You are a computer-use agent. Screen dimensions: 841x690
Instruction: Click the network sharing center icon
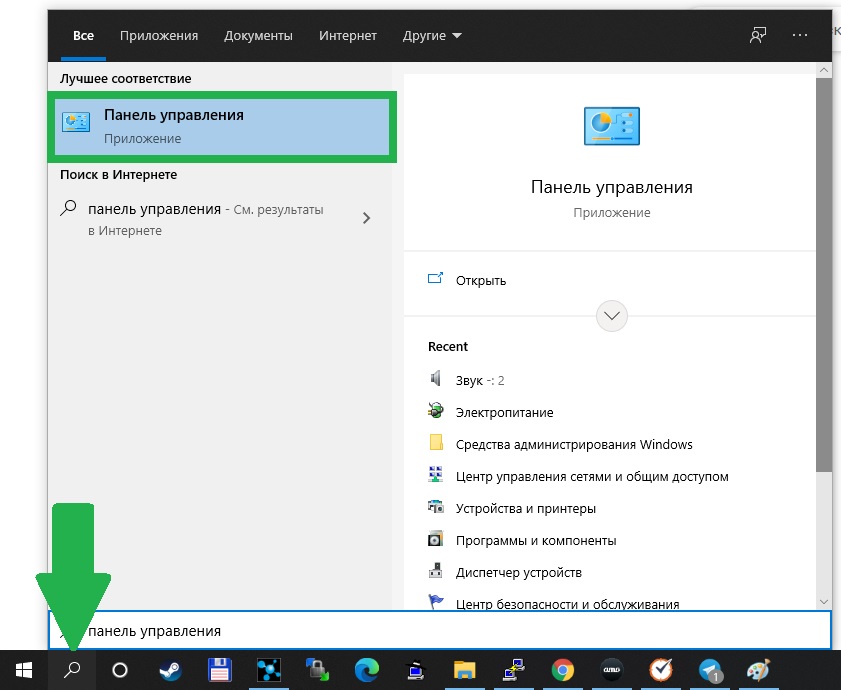coord(436,474)
